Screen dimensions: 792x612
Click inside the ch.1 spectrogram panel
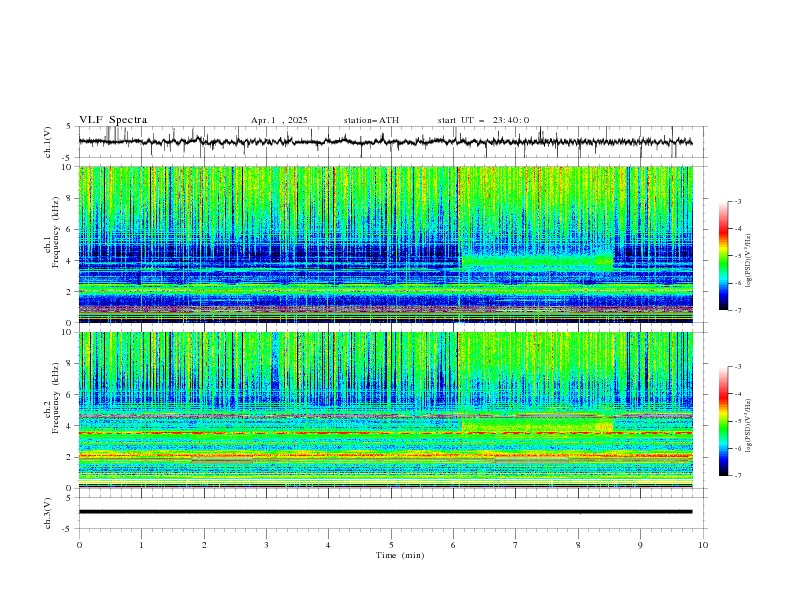[x=385, y=244]
